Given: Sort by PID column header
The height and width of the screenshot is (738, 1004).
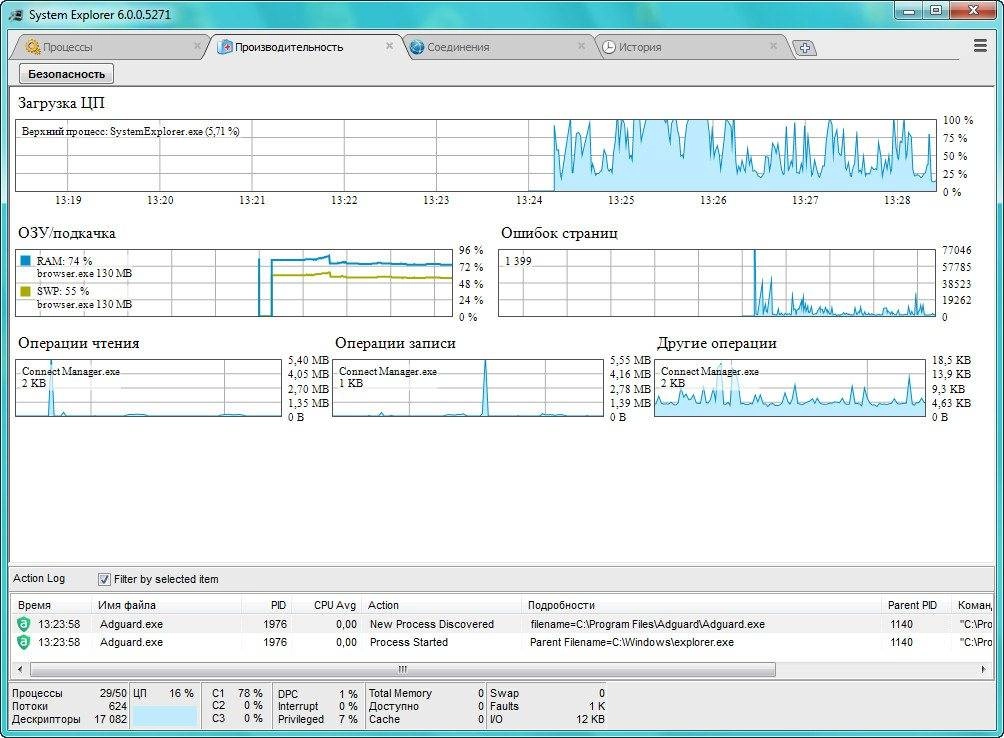Looking at the screenshot, I should point(265,605).
